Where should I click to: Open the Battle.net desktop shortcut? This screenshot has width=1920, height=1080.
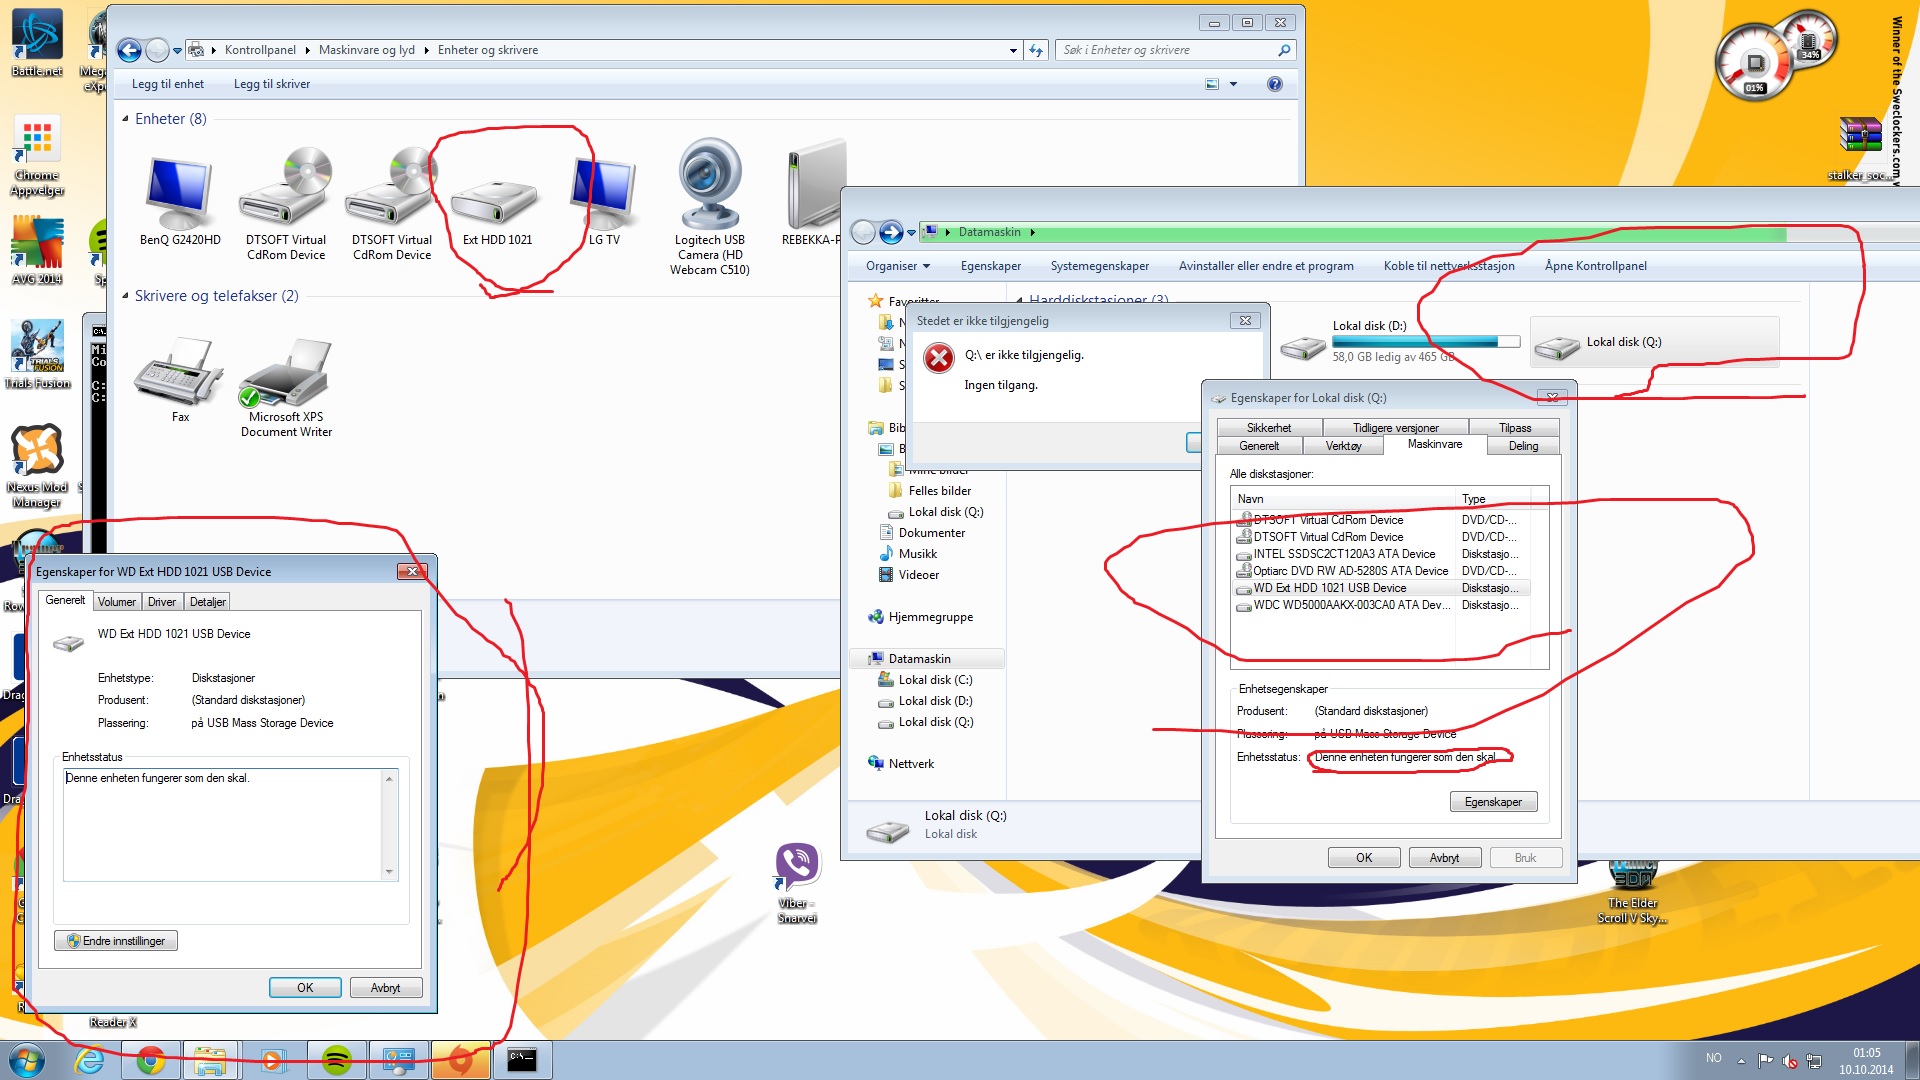37,44
